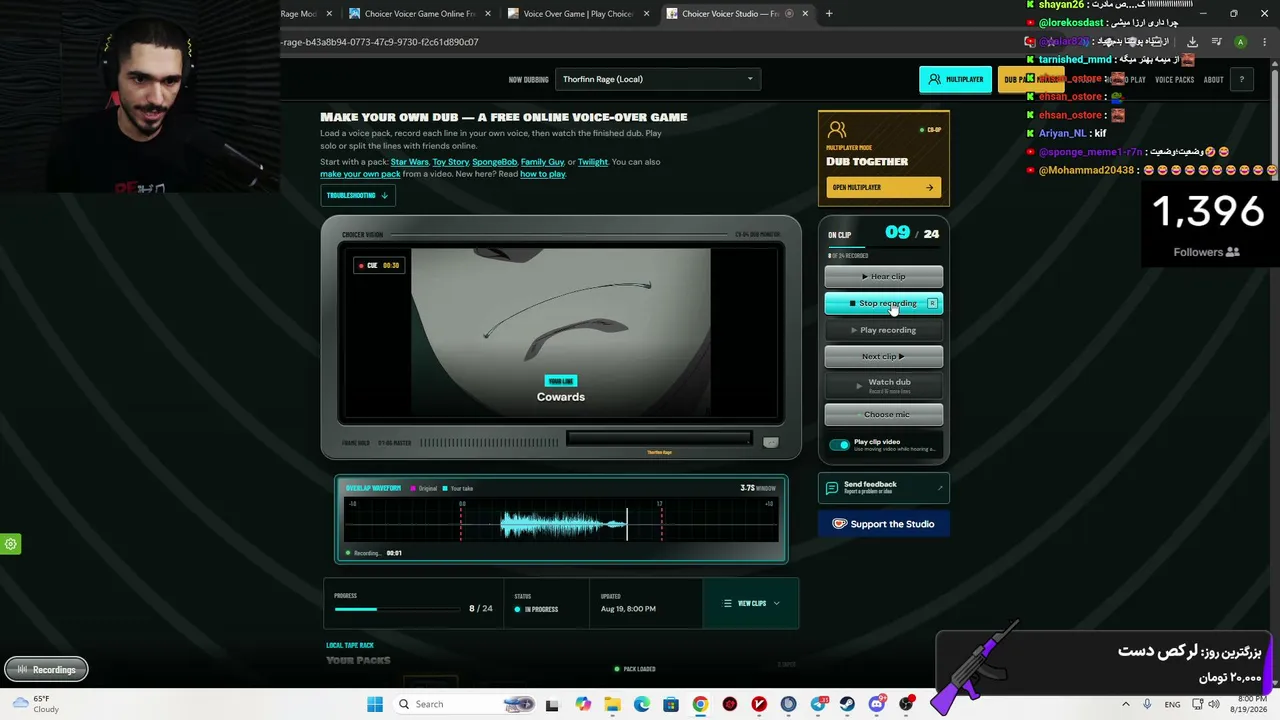Open the browser profile avatar
This screenshot has width=1280, height=720.
point(1240,42)
